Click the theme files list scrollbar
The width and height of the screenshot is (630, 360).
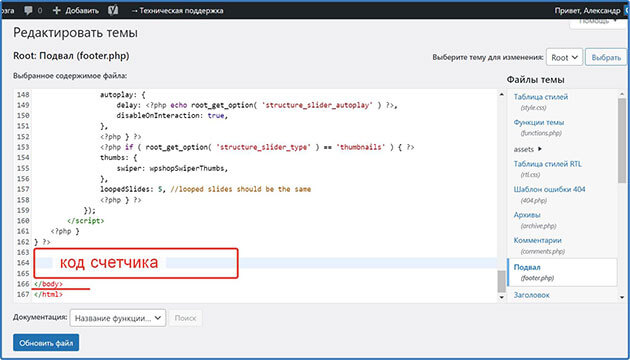coord(622,141)
